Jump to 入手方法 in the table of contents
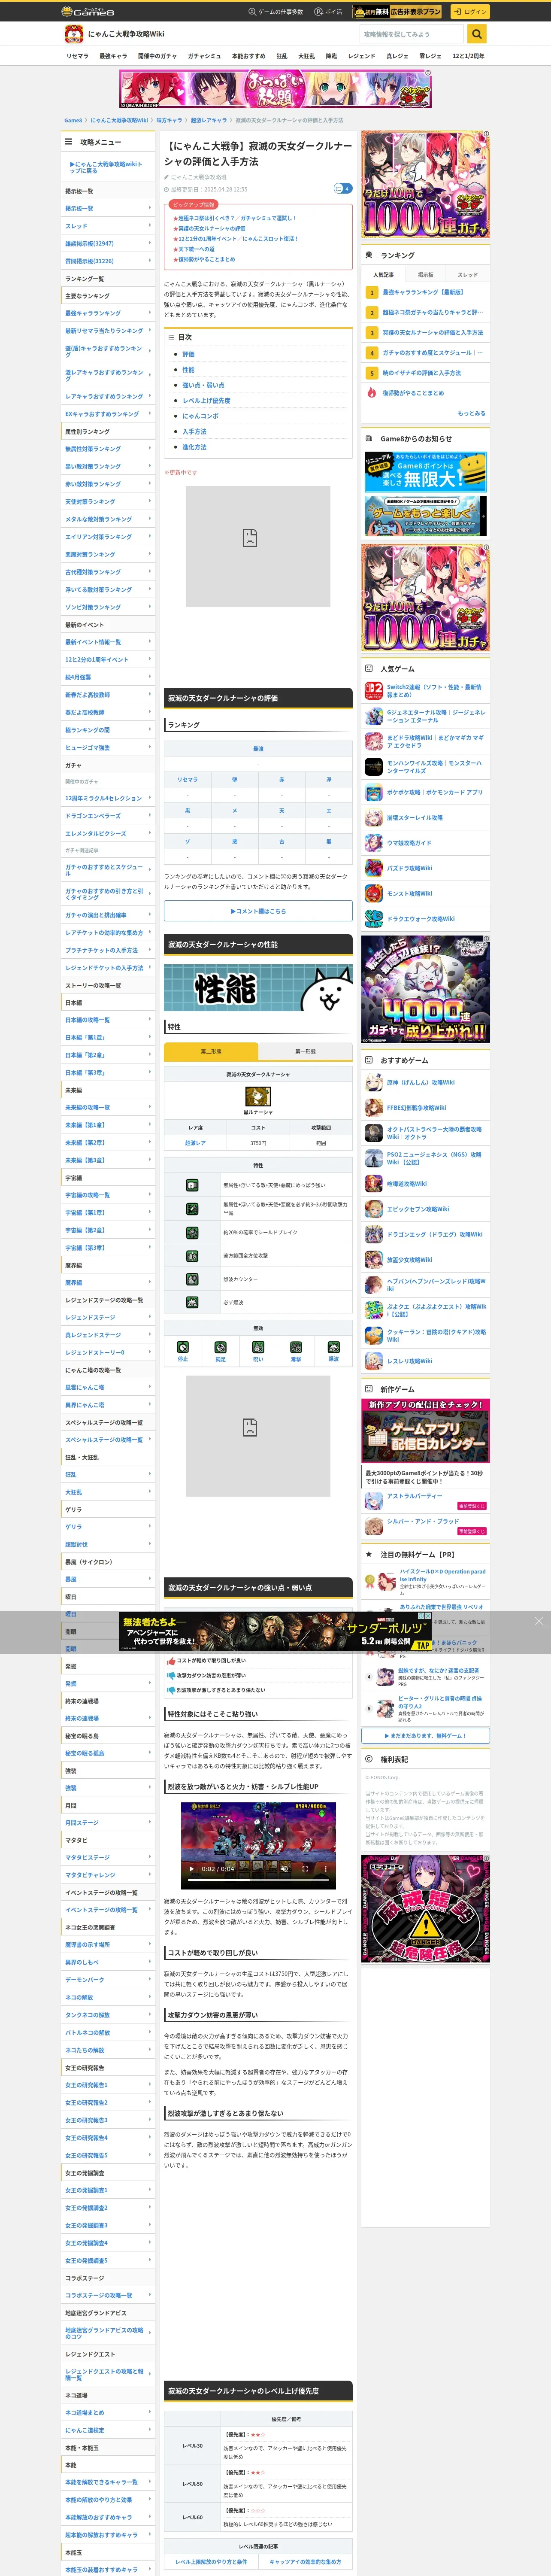This screenshot has width=551, height=2576. (194, 431)
